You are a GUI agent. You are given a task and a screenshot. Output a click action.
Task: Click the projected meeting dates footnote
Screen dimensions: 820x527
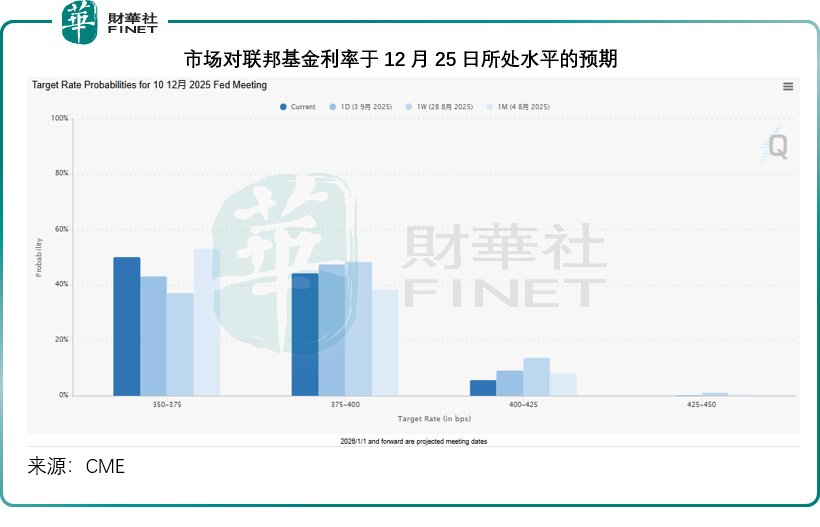click(x=412, y=441)
